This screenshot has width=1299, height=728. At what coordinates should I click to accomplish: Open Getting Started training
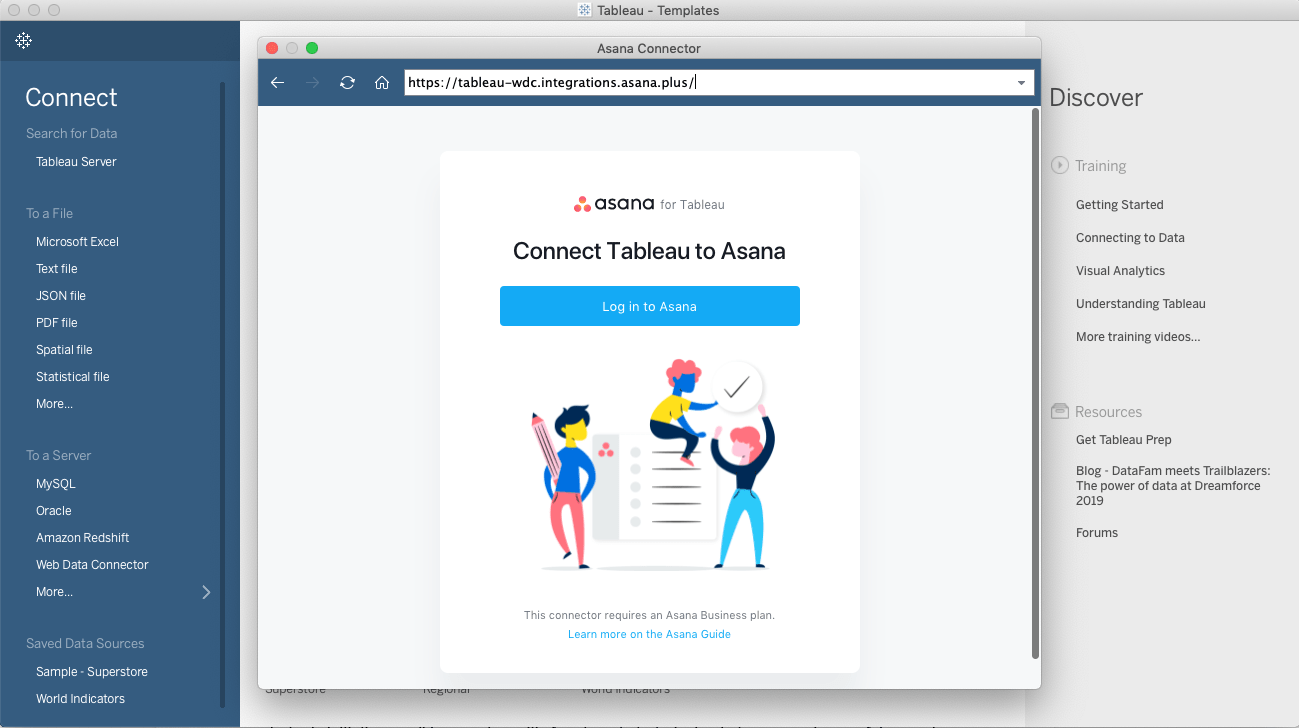tap(1120, 205)
